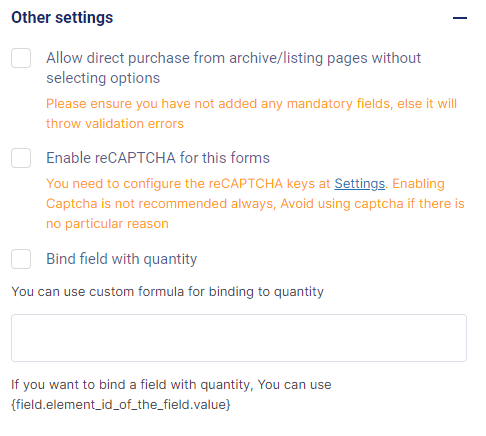The width and height of the screenshot is (486, 436).
Task: Click 'If you want to bind a field' help line
Action: pyautogui.click(x=171, y=385)
